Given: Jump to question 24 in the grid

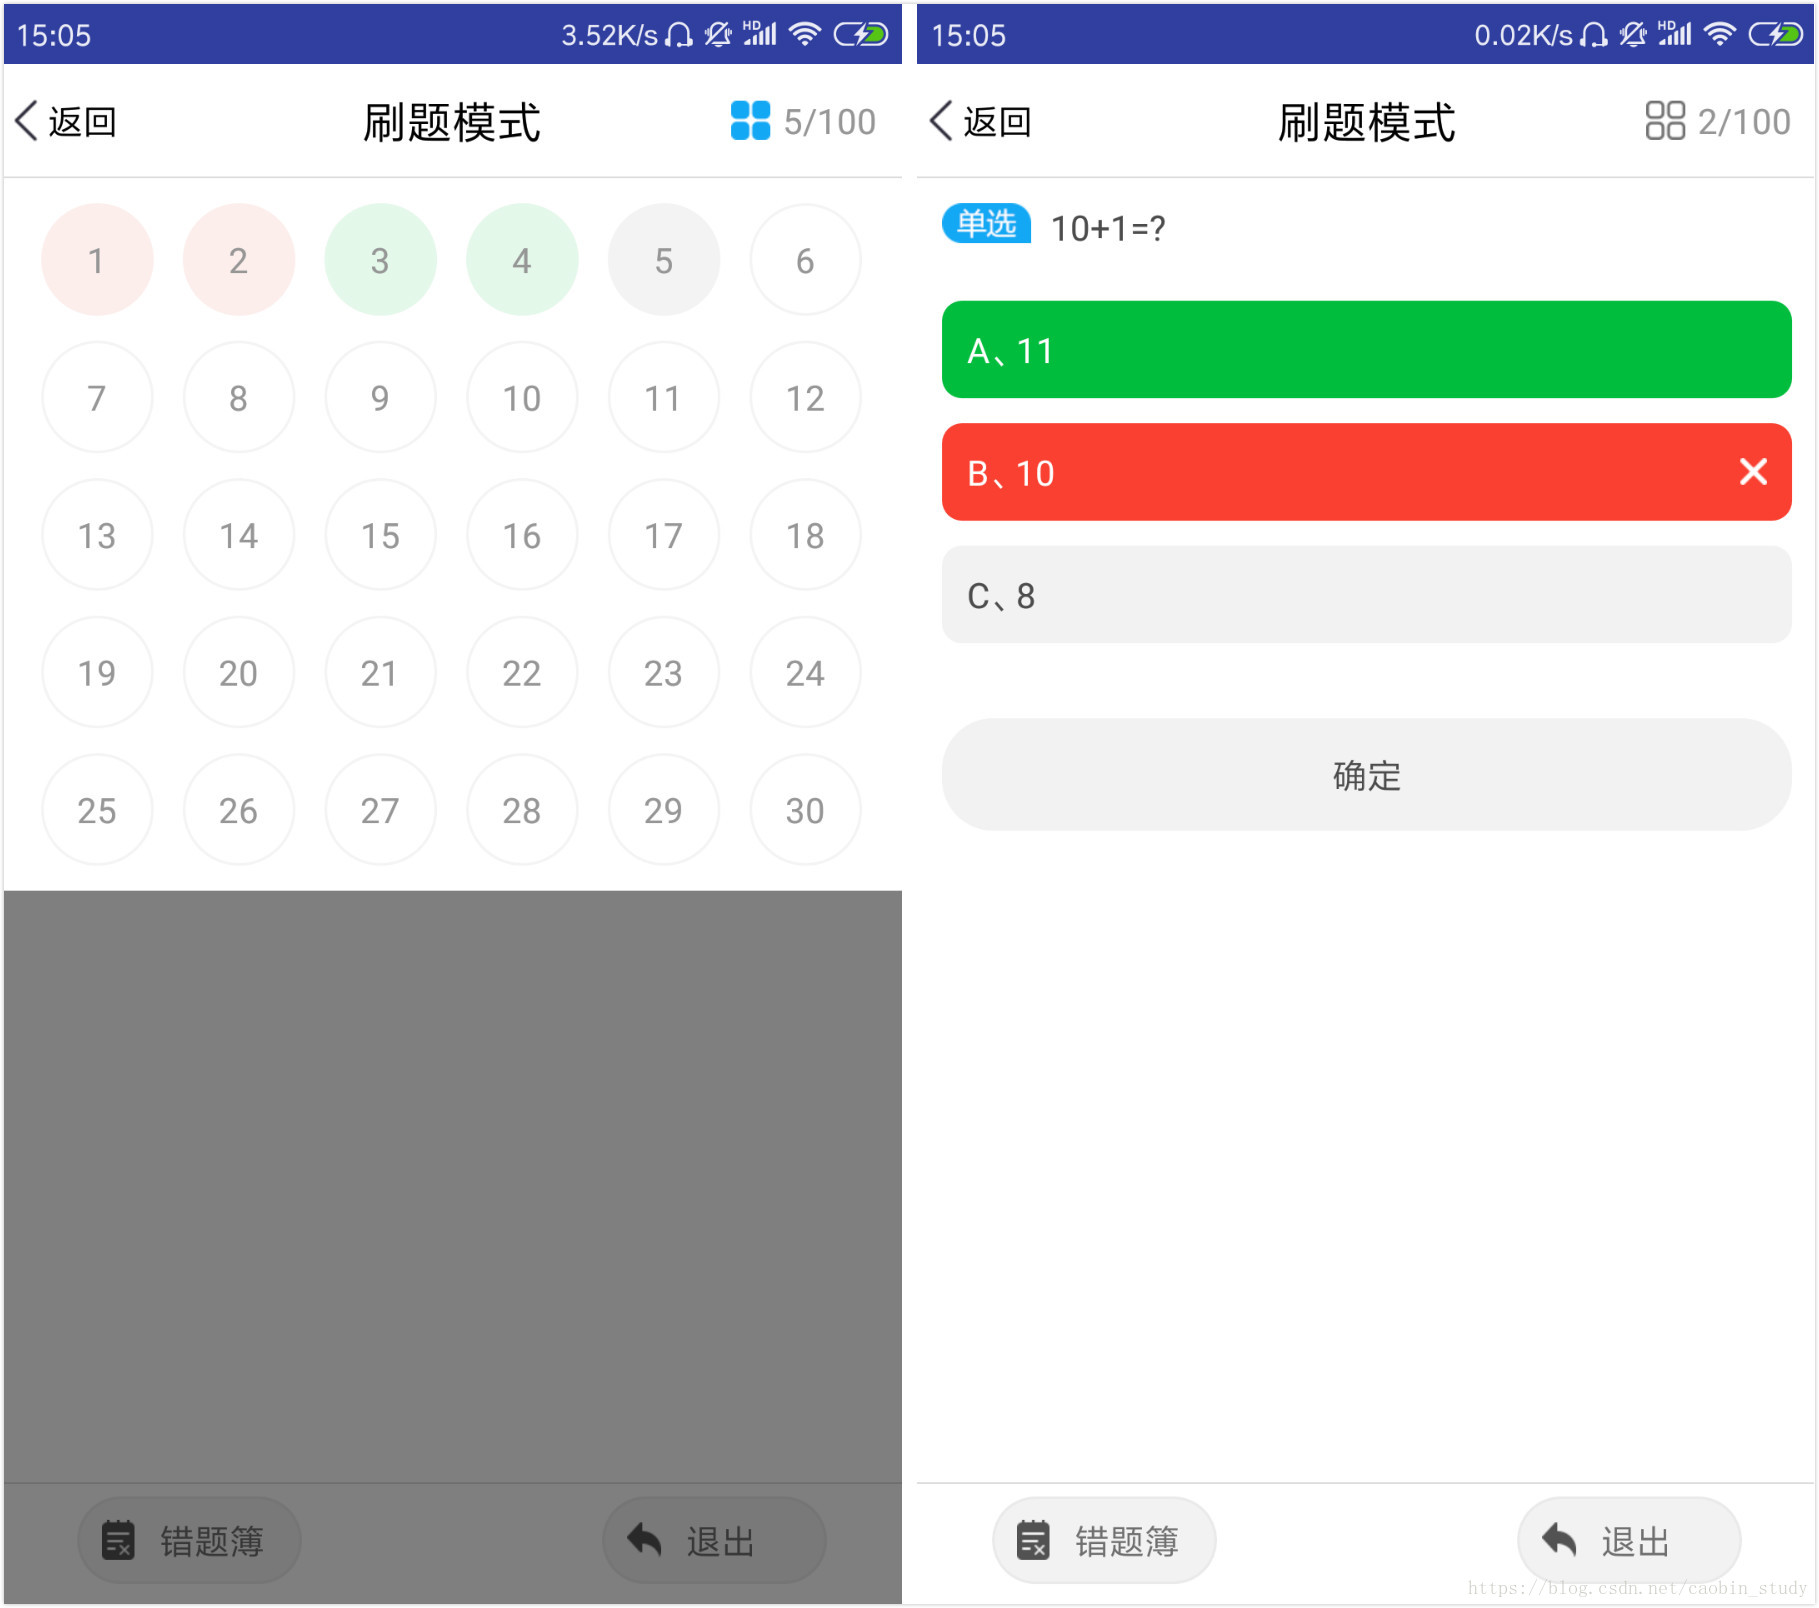Looking at the screenshot, I should tap(805, 672).
